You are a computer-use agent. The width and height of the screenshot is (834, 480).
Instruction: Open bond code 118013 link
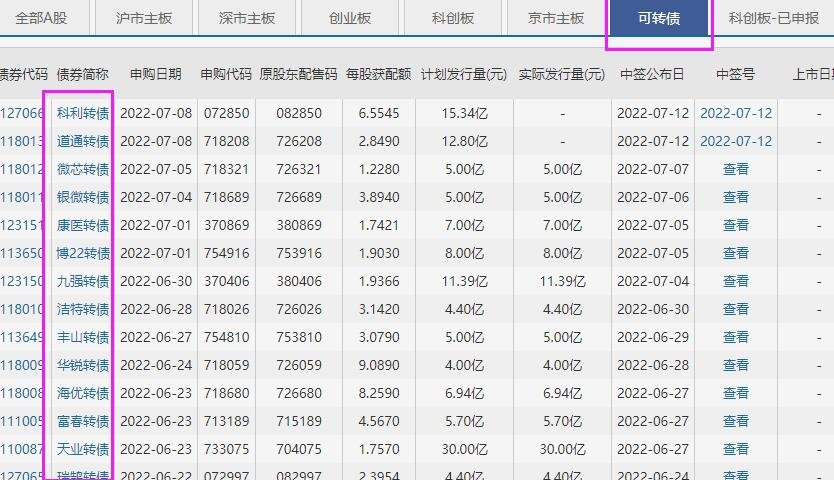tap(22, 142)
